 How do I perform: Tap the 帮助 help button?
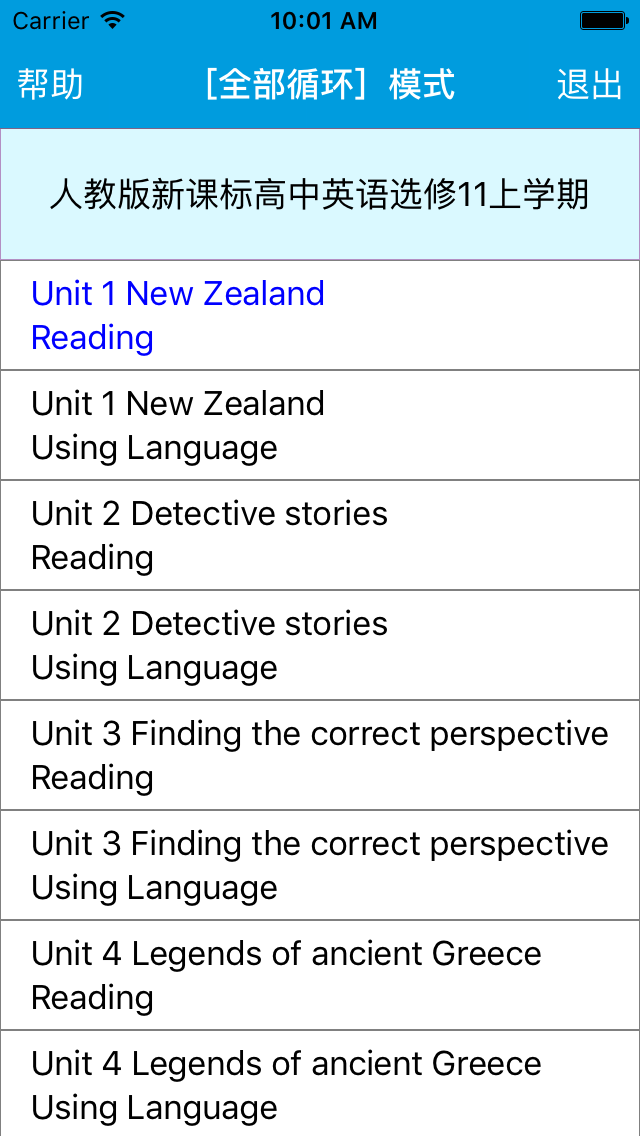50,85
